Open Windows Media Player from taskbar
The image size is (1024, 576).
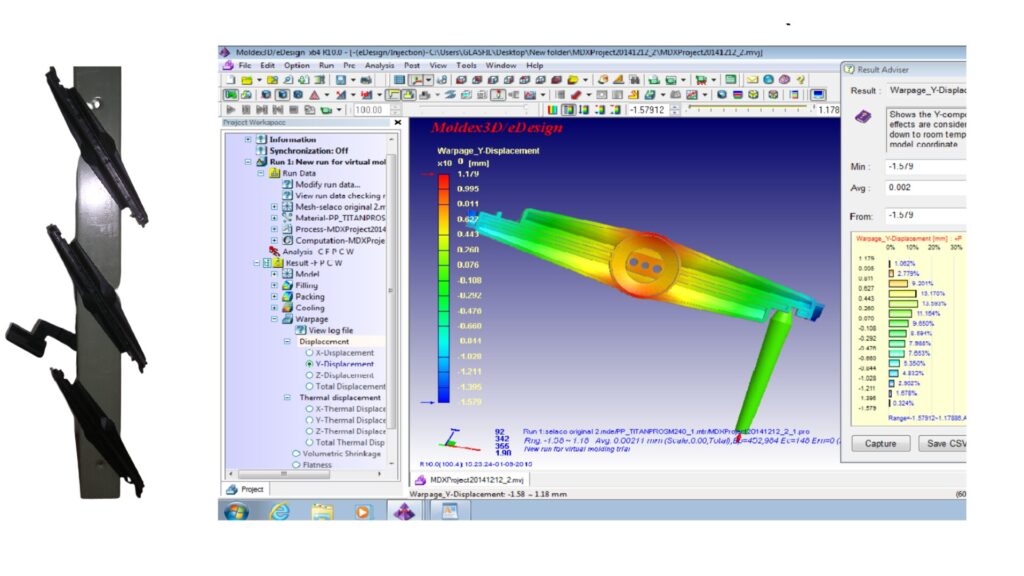point(362,511)
